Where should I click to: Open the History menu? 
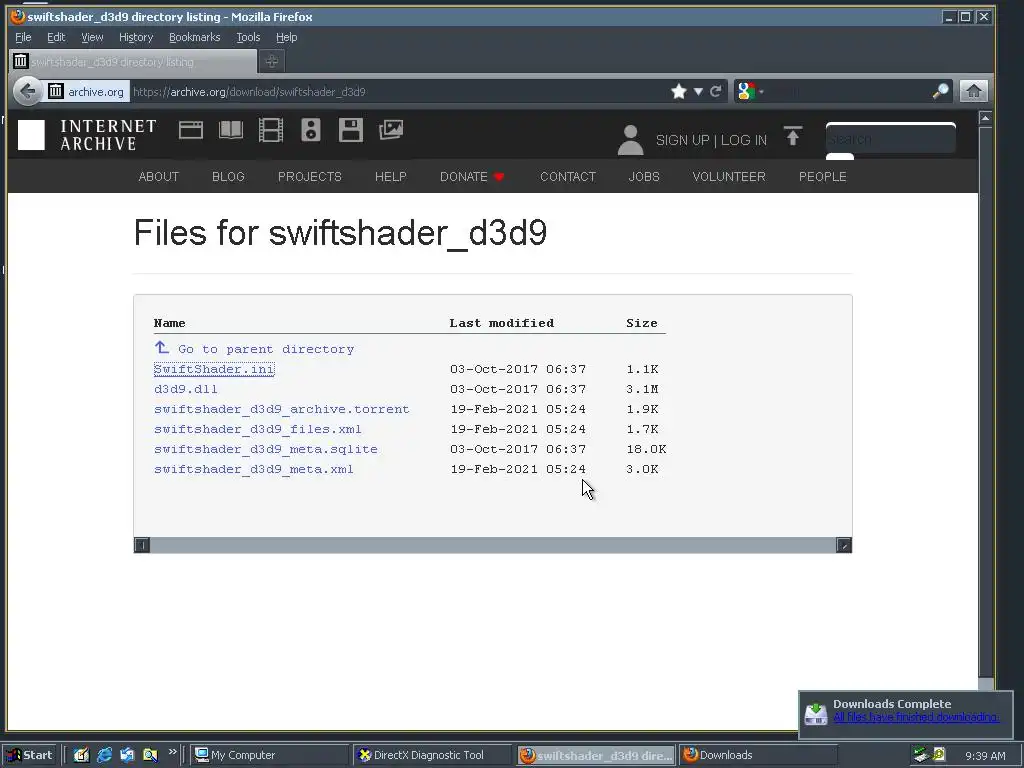click(x=136, y=37)
